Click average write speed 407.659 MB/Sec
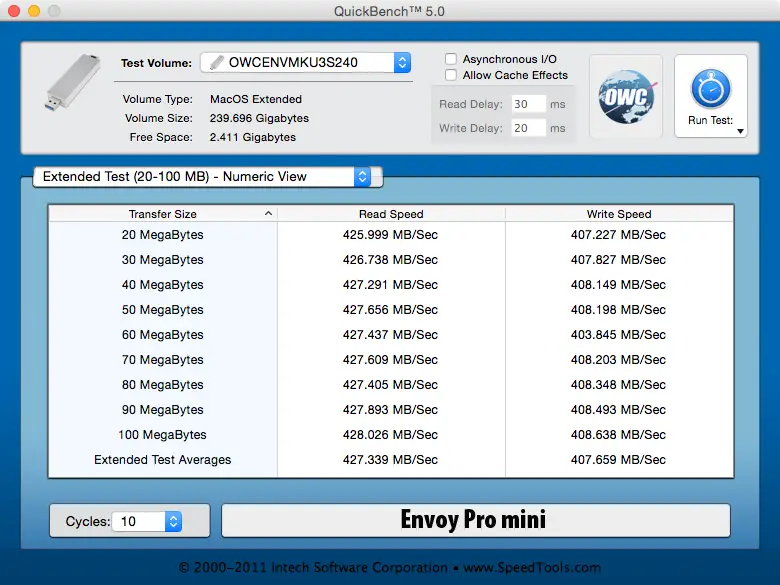The image size is (780, 585). [618, 460]
